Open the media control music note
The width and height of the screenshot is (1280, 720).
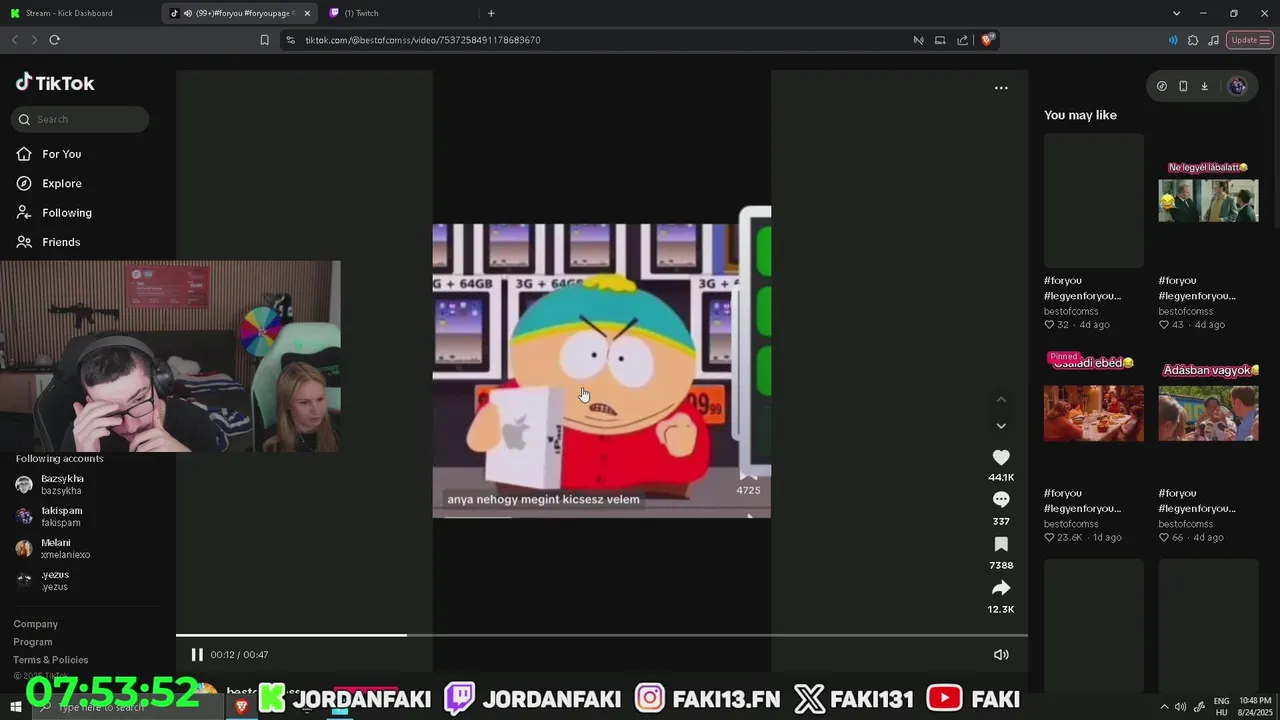click(x=1213, y=40)
